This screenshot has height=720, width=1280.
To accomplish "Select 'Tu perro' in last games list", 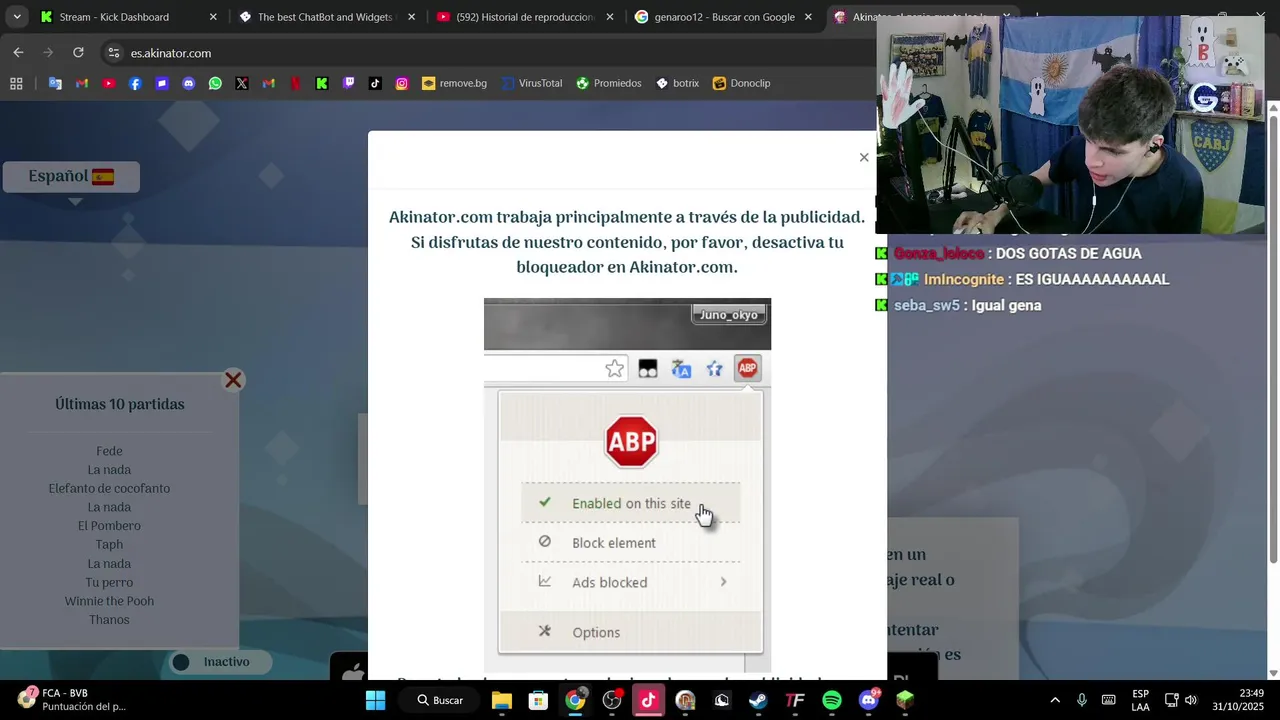I will coord(109,583).
